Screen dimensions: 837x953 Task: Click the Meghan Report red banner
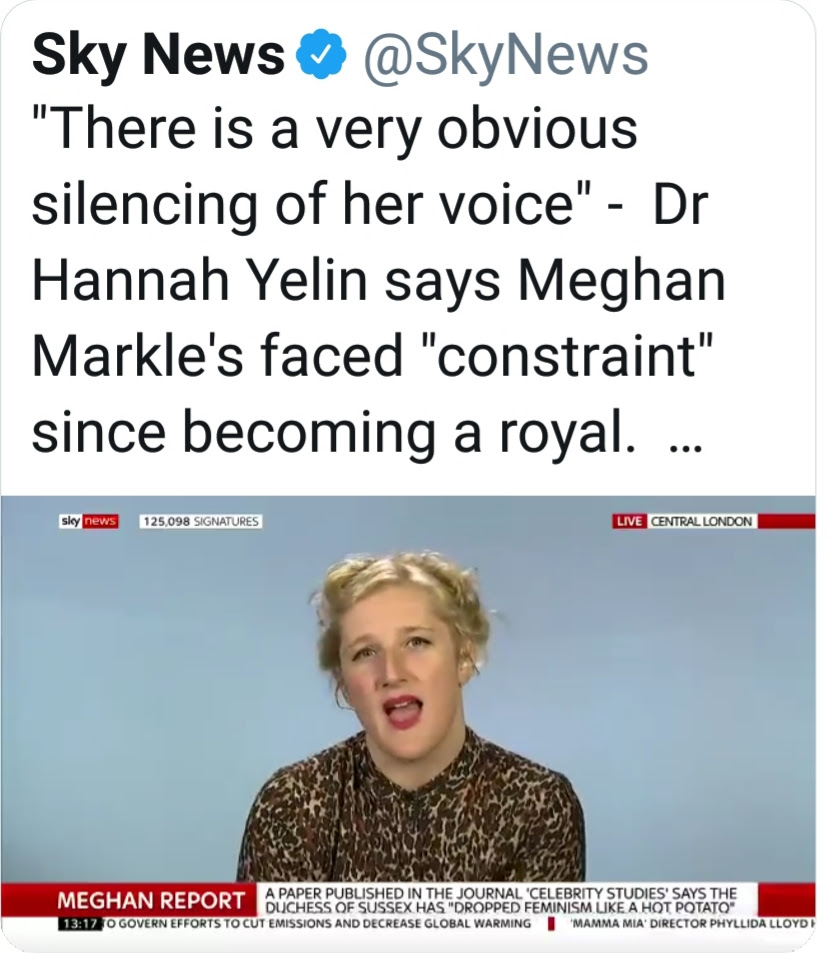point(152,898)
